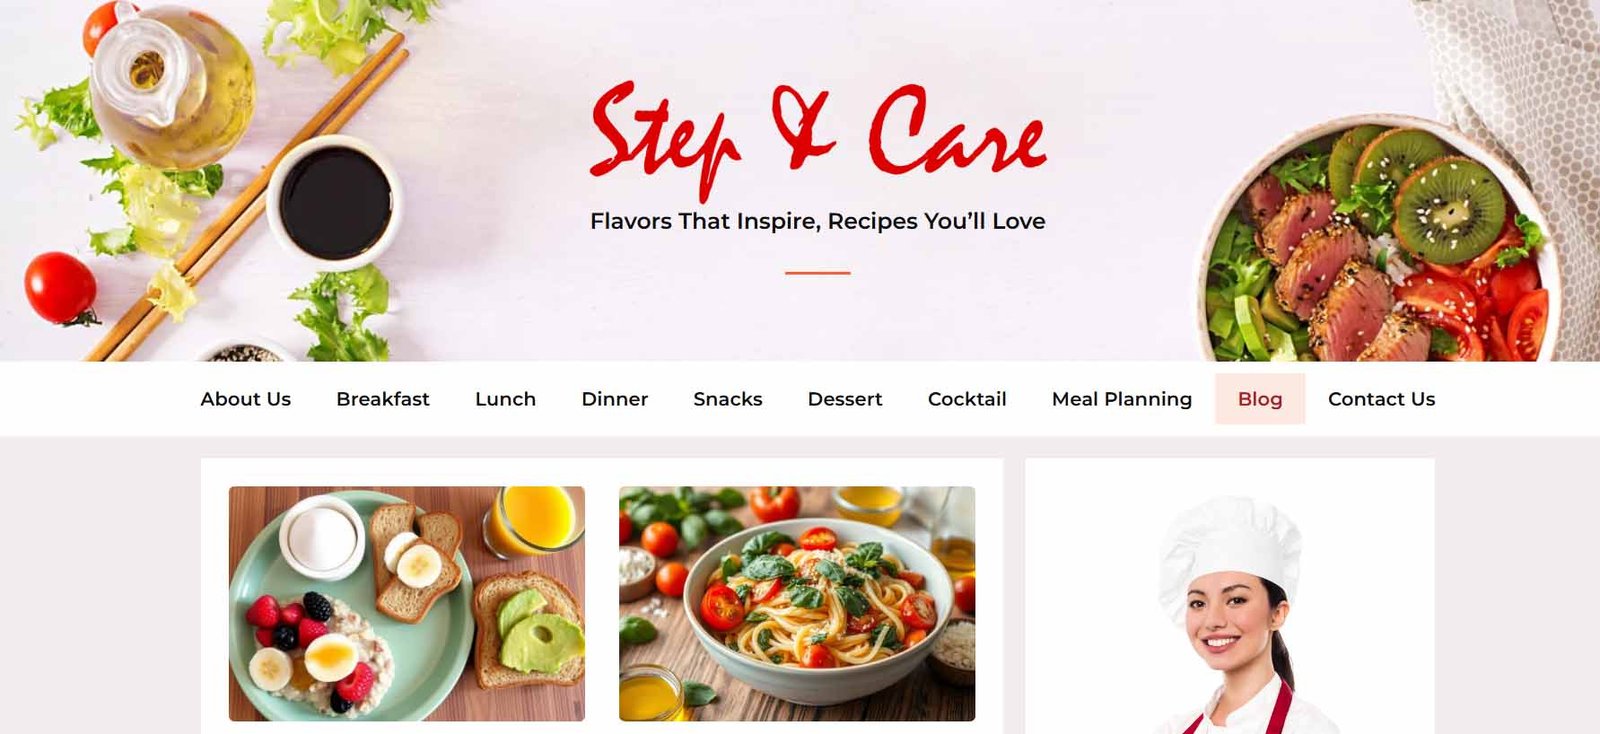Click the Snacks navigation link
This screenshot has height=734, width=1600.
[x=728, y=399]
